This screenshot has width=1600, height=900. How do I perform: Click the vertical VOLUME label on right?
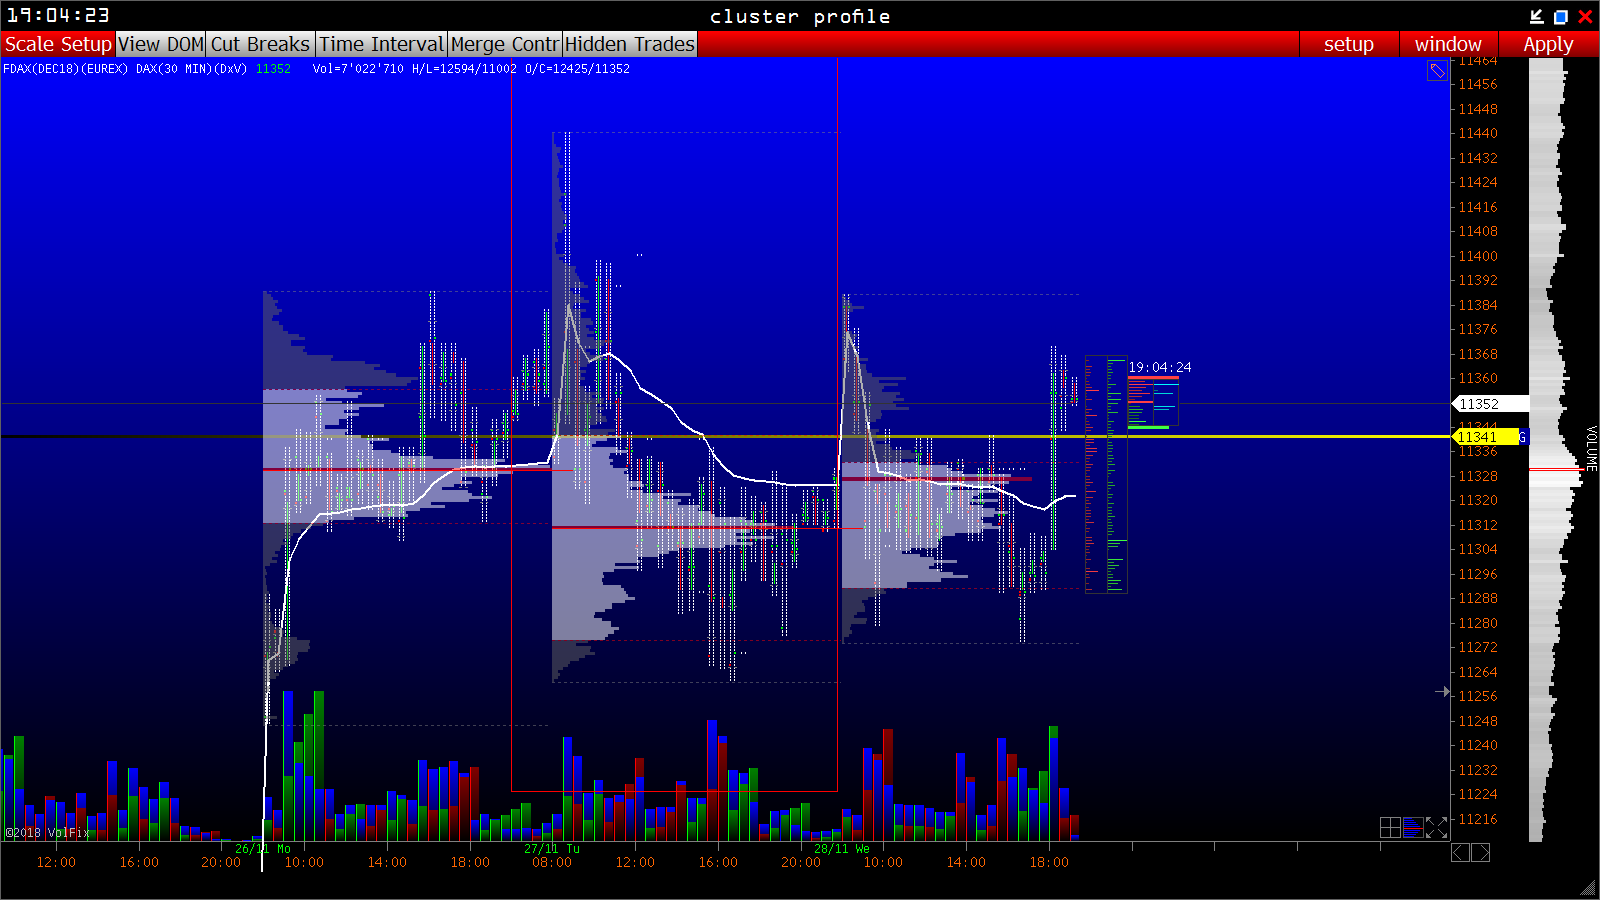pos(1591,448)
